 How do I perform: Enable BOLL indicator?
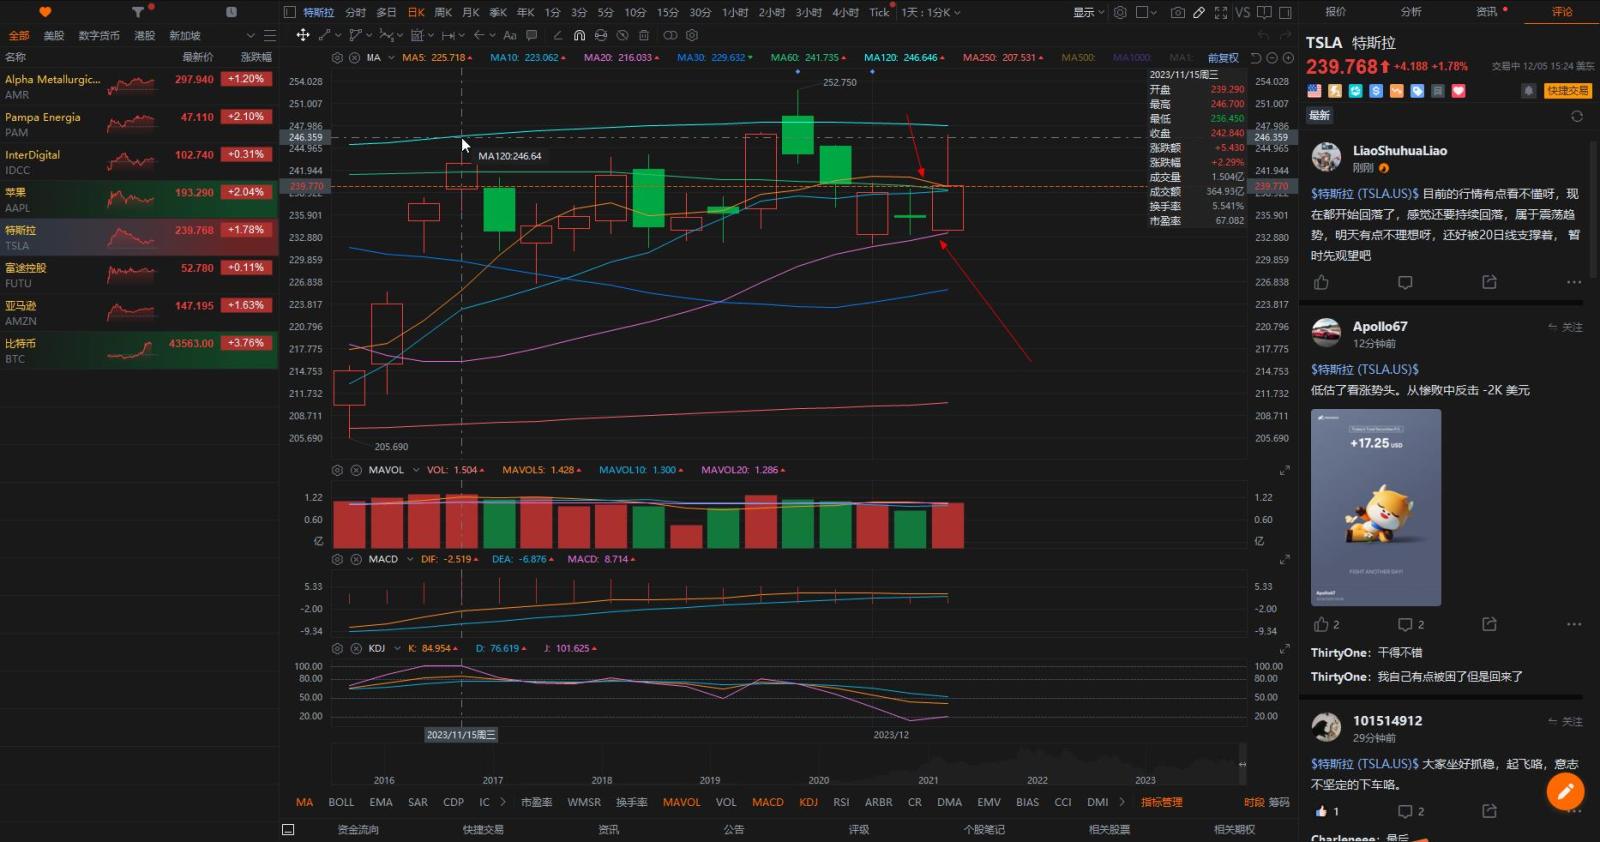[341, 802]
